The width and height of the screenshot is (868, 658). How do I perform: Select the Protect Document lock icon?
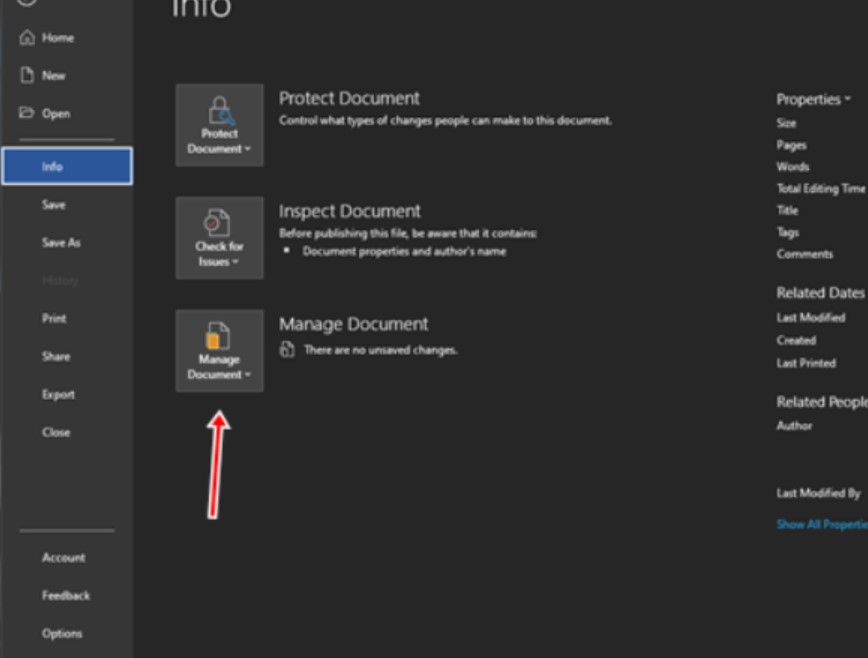[219, 110]
